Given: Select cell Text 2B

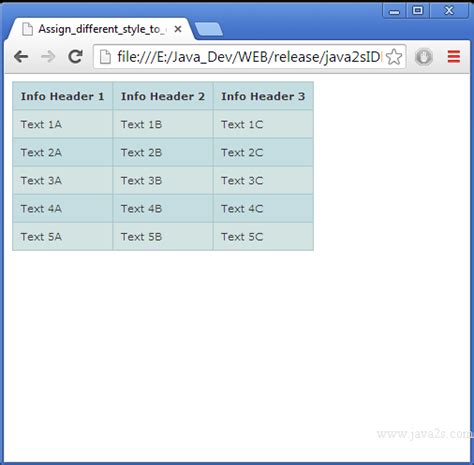Looking at the screenshot, I should [163, 153].
